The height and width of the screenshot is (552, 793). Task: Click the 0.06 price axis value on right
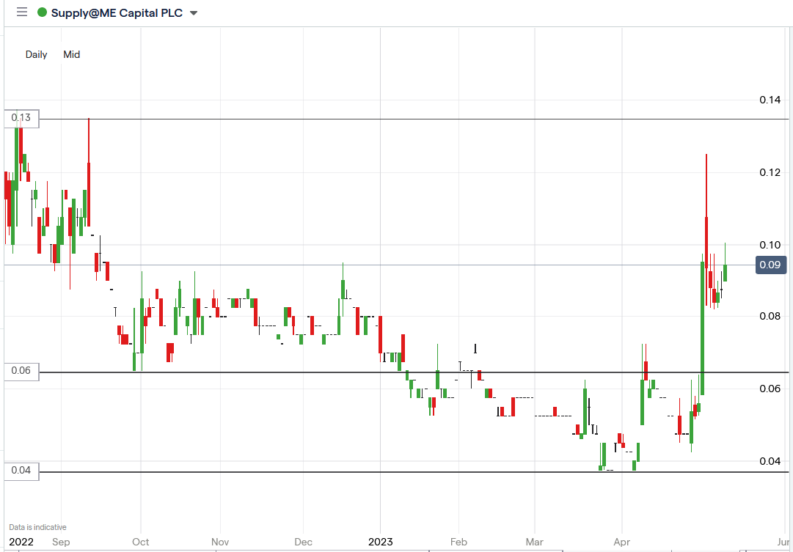[x=770, y=389]
